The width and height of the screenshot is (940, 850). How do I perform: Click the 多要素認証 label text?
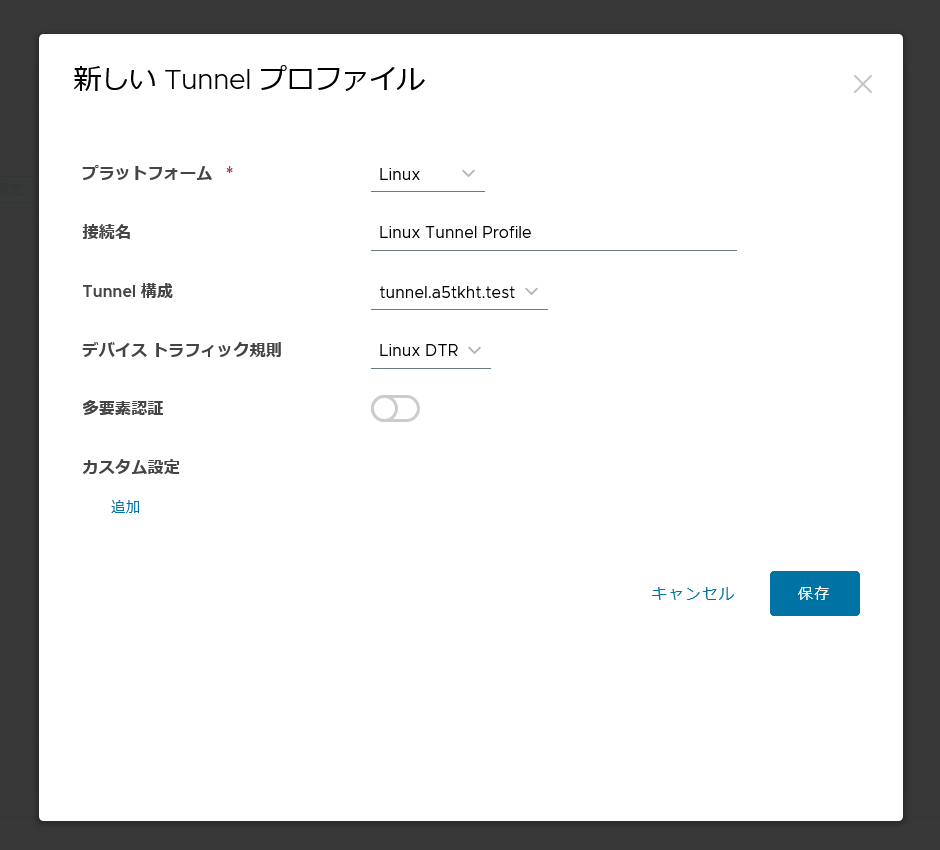pyautogui.click(x=123, y=408)
